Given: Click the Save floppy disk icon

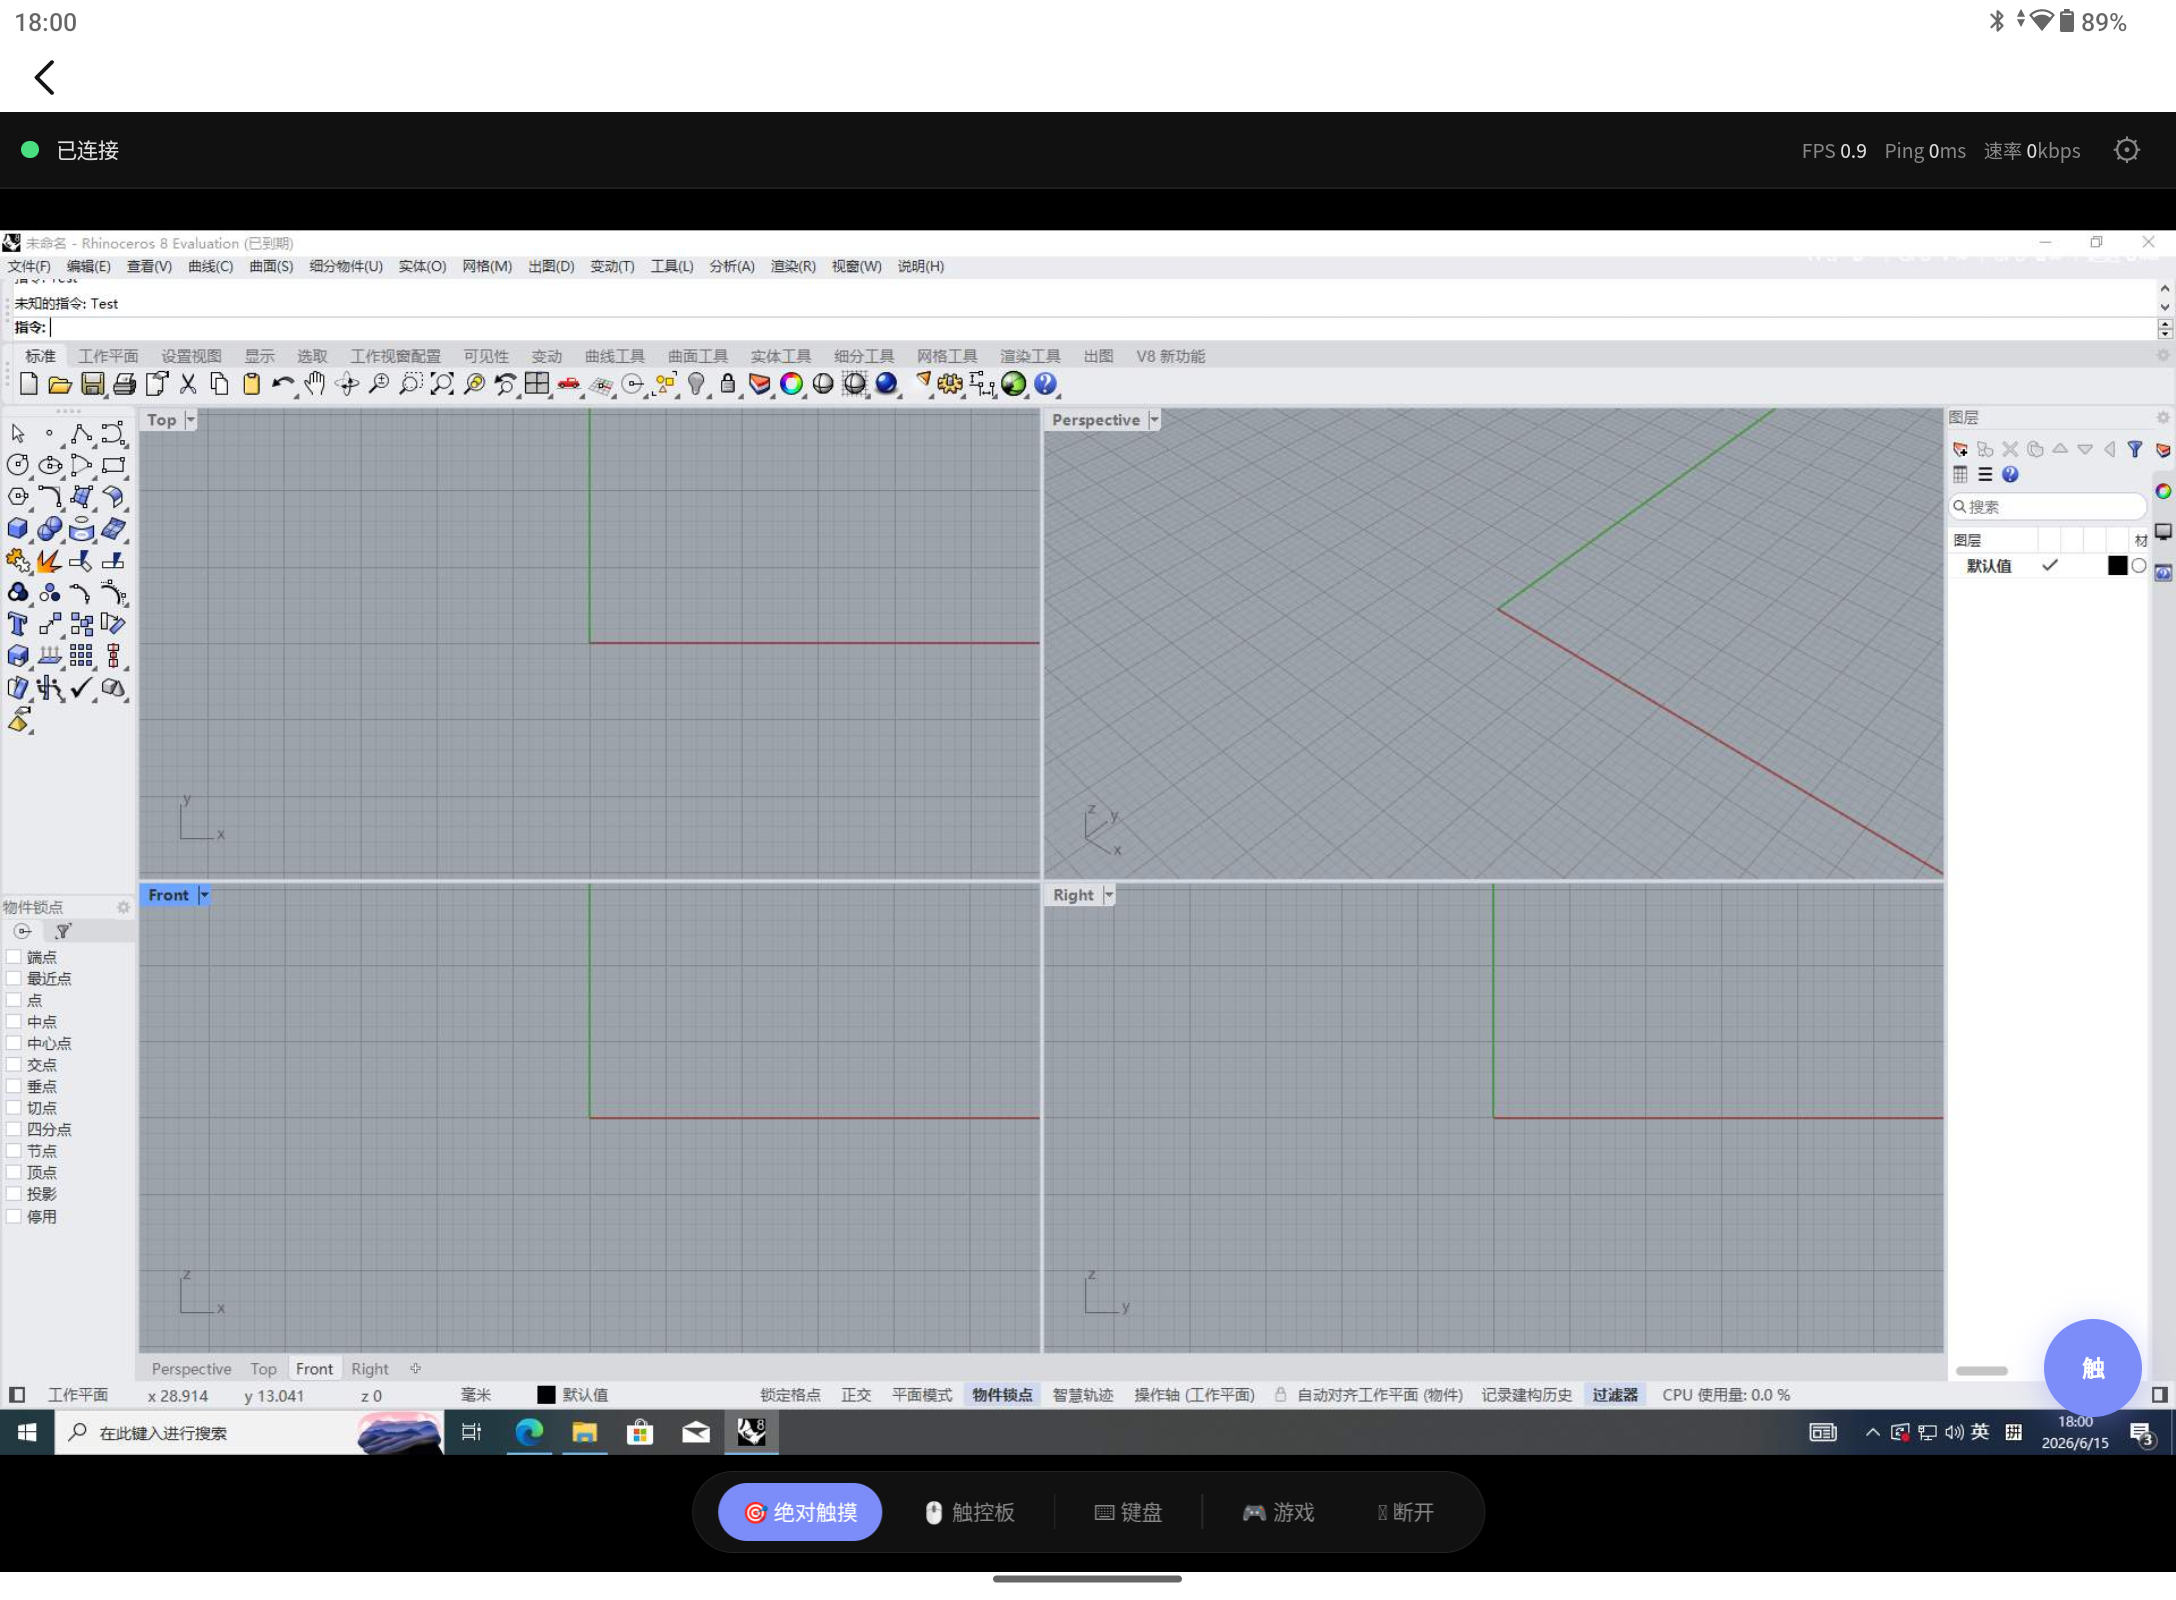Looking at the screenshot, I should [x=92, y=384].
